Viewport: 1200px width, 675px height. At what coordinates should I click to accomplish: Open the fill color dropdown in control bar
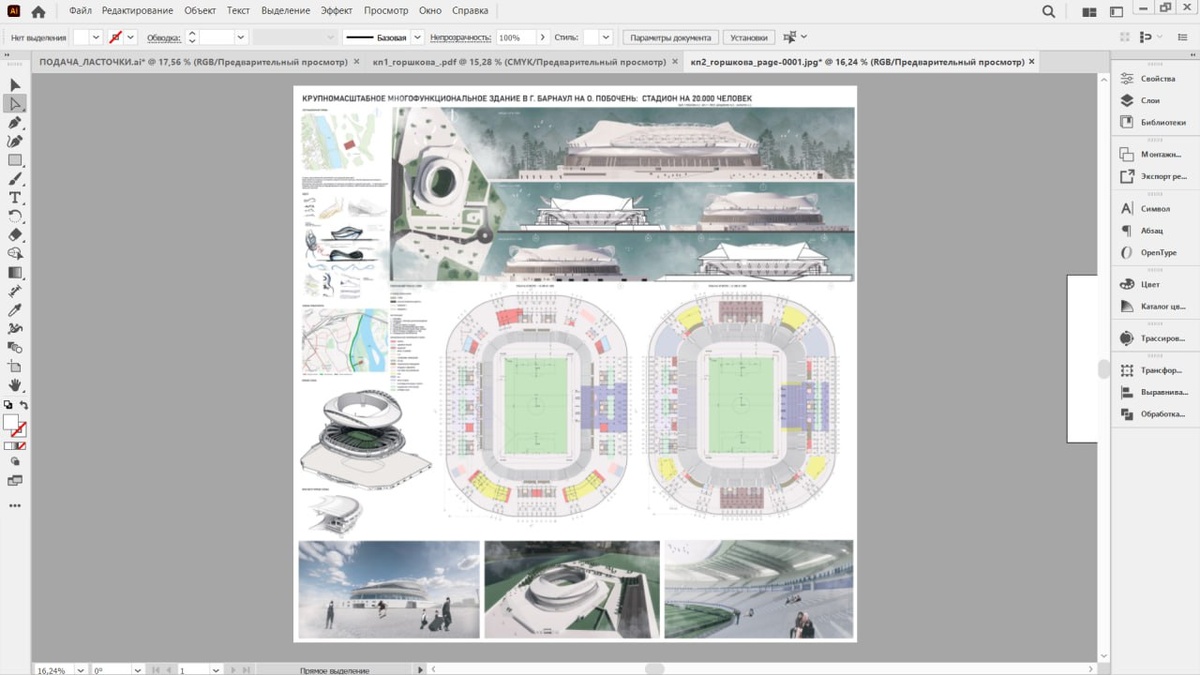pos(96,37)
